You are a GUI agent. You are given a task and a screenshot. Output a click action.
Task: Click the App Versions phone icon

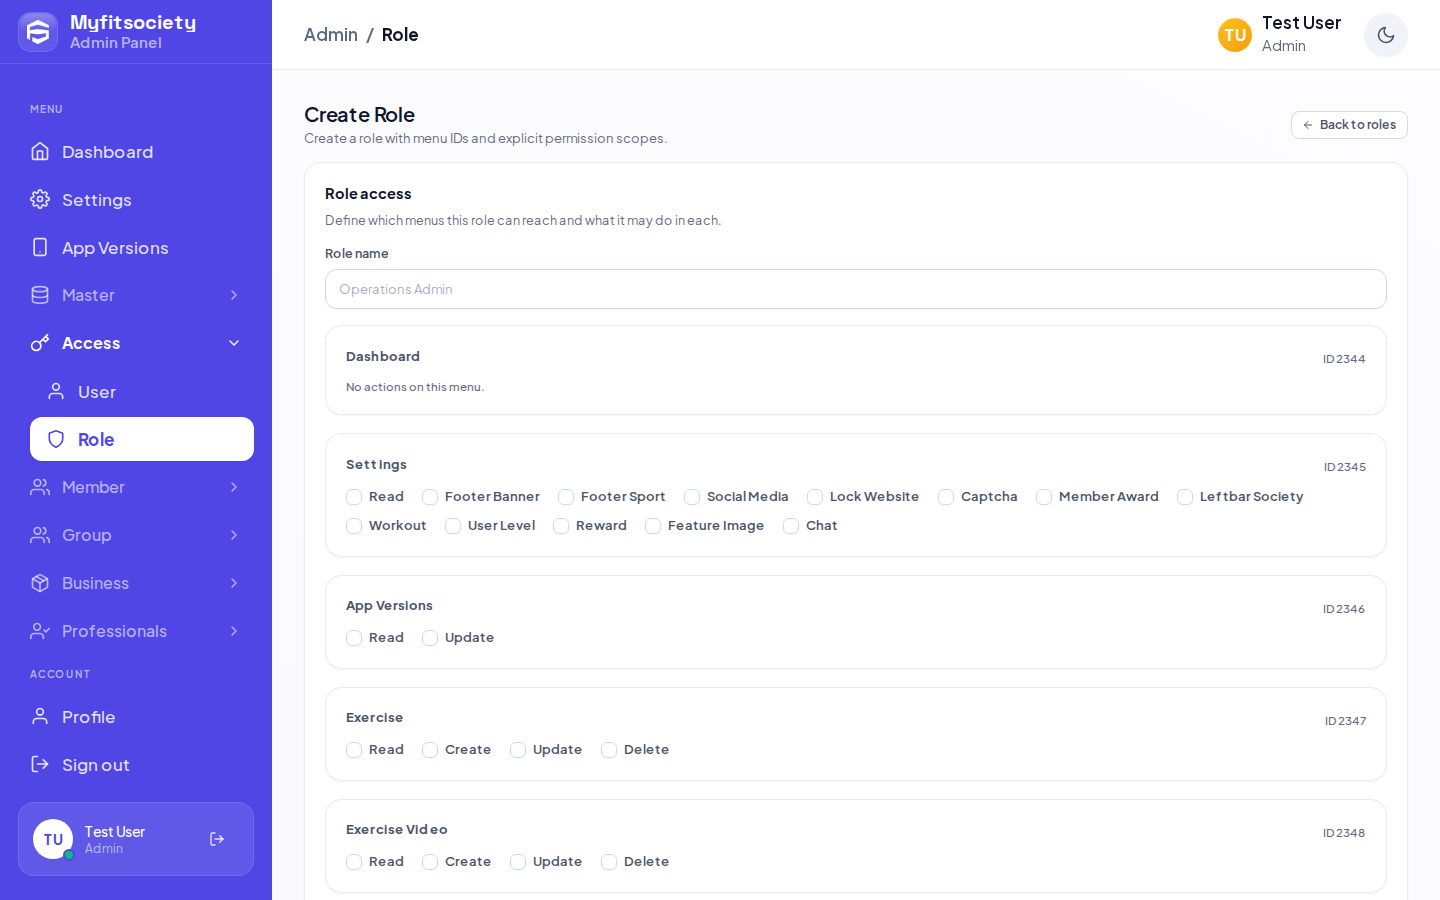point(40,247)
